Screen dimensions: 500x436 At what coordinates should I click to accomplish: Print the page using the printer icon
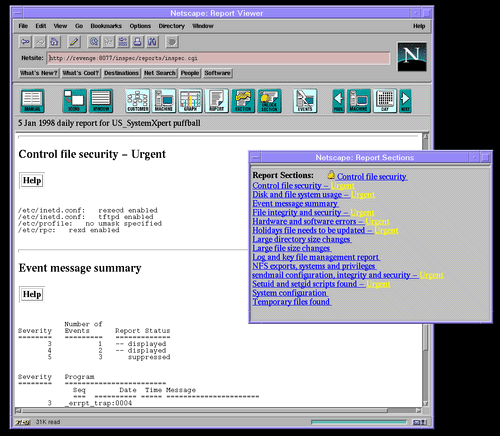137,42
